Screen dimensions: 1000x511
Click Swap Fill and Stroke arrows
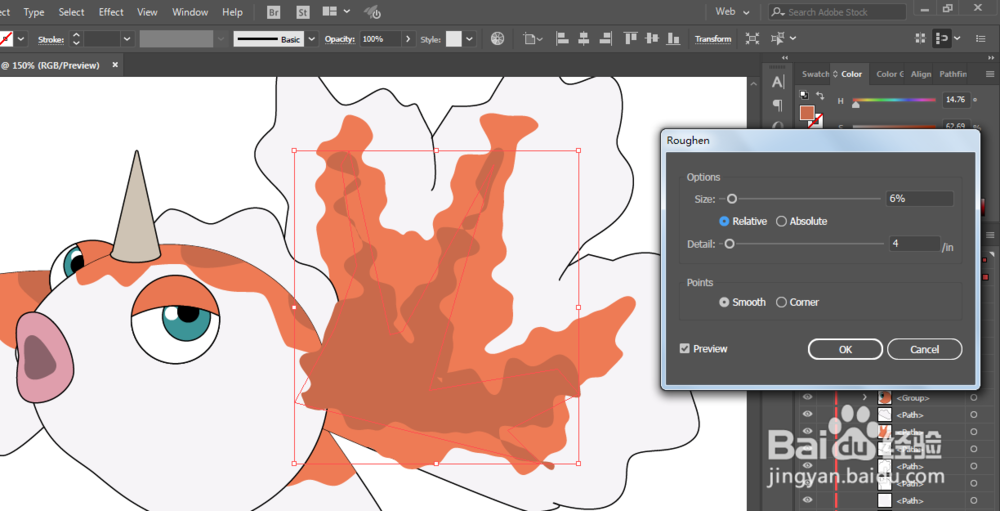point(820,95)
